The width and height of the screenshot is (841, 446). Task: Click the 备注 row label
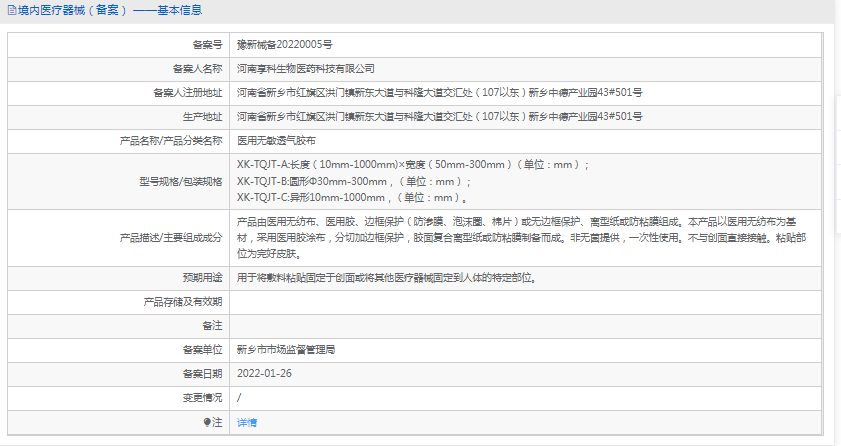click(212, 325)
